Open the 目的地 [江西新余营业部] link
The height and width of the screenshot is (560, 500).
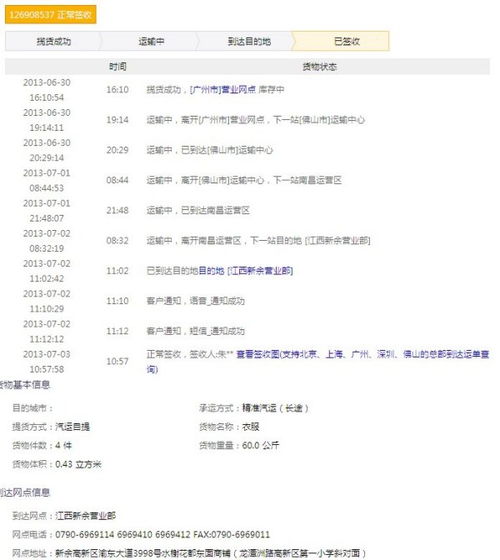[x=246, y=271]
